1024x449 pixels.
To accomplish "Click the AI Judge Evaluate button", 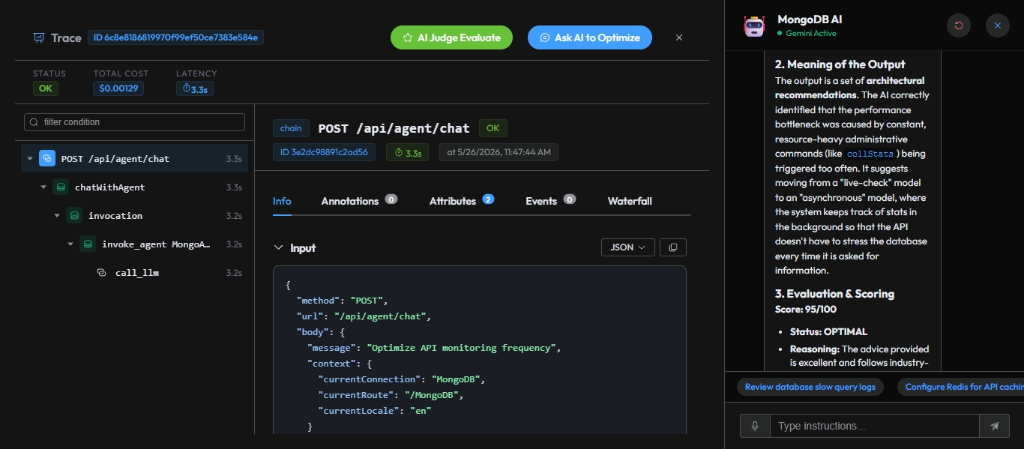I will click(452, 38).
